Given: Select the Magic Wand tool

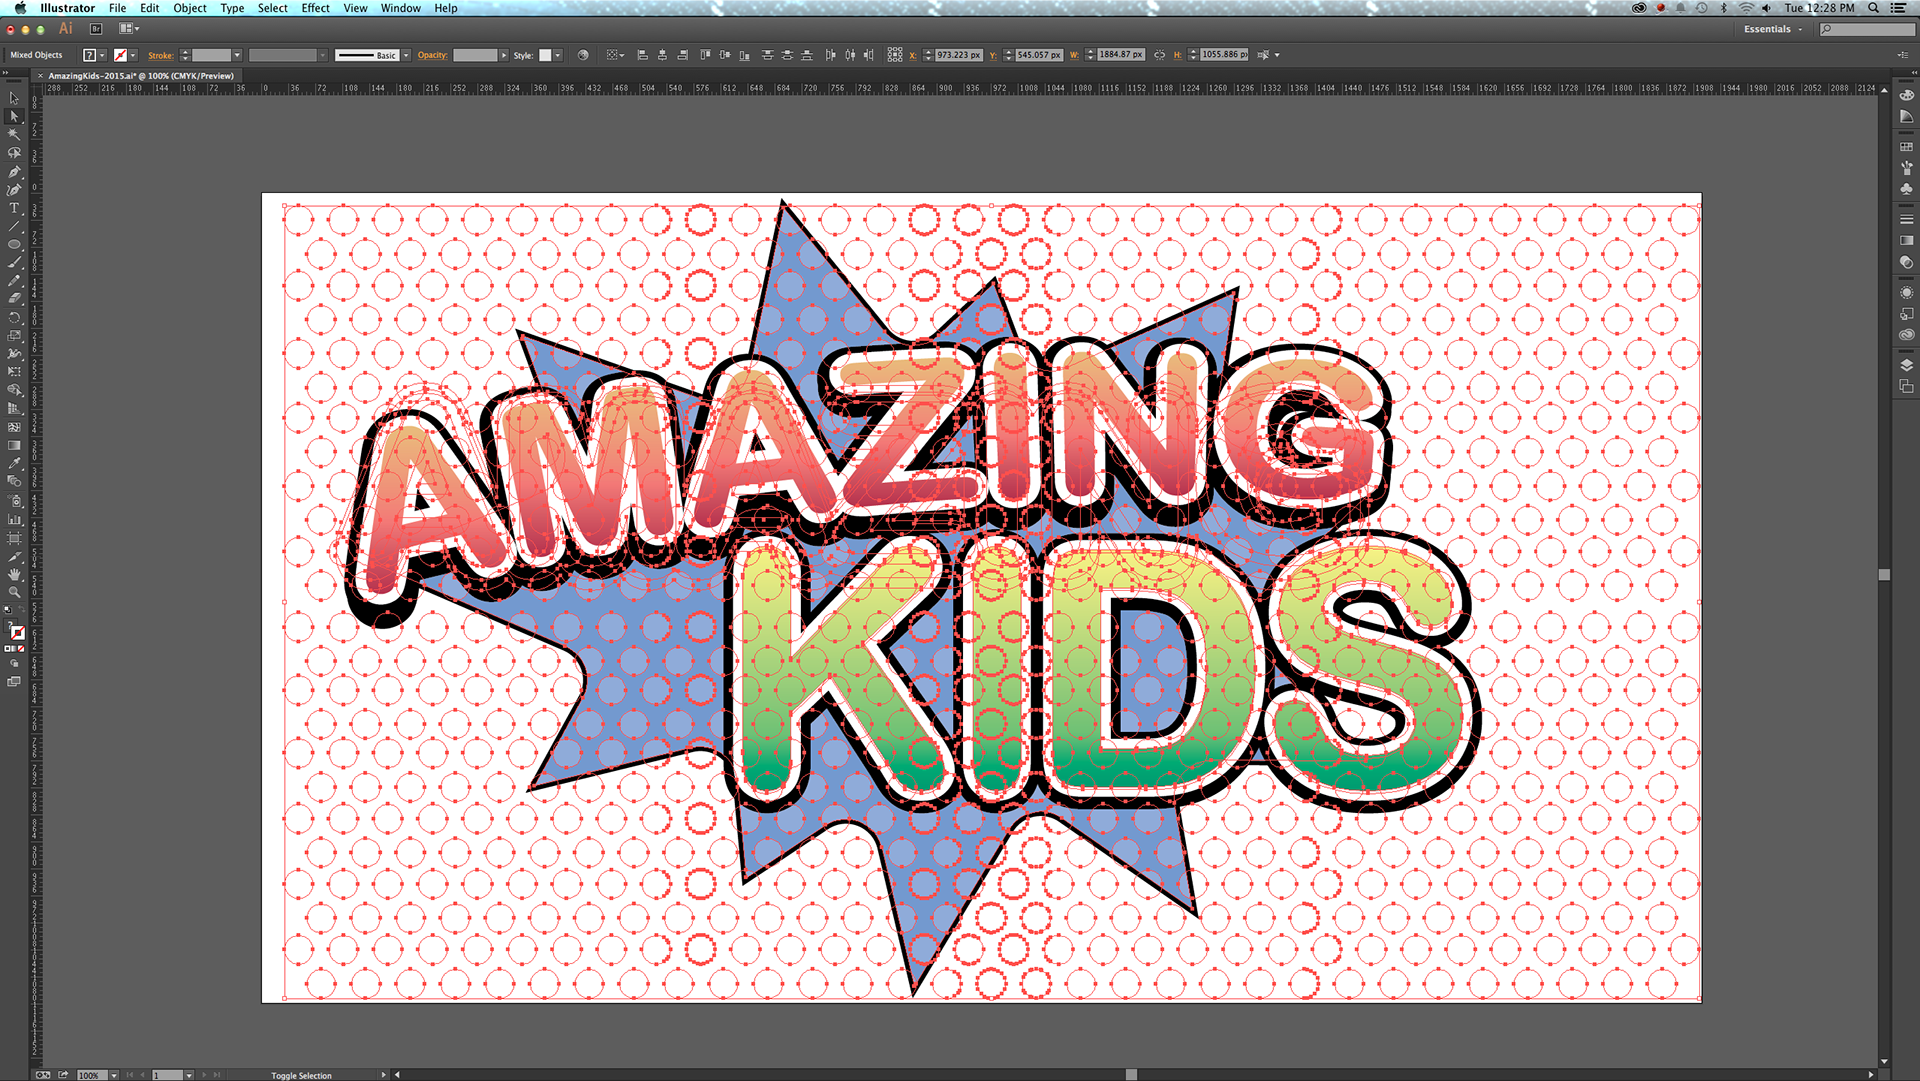Looking at the screenshot, I should tap(14, 134).
